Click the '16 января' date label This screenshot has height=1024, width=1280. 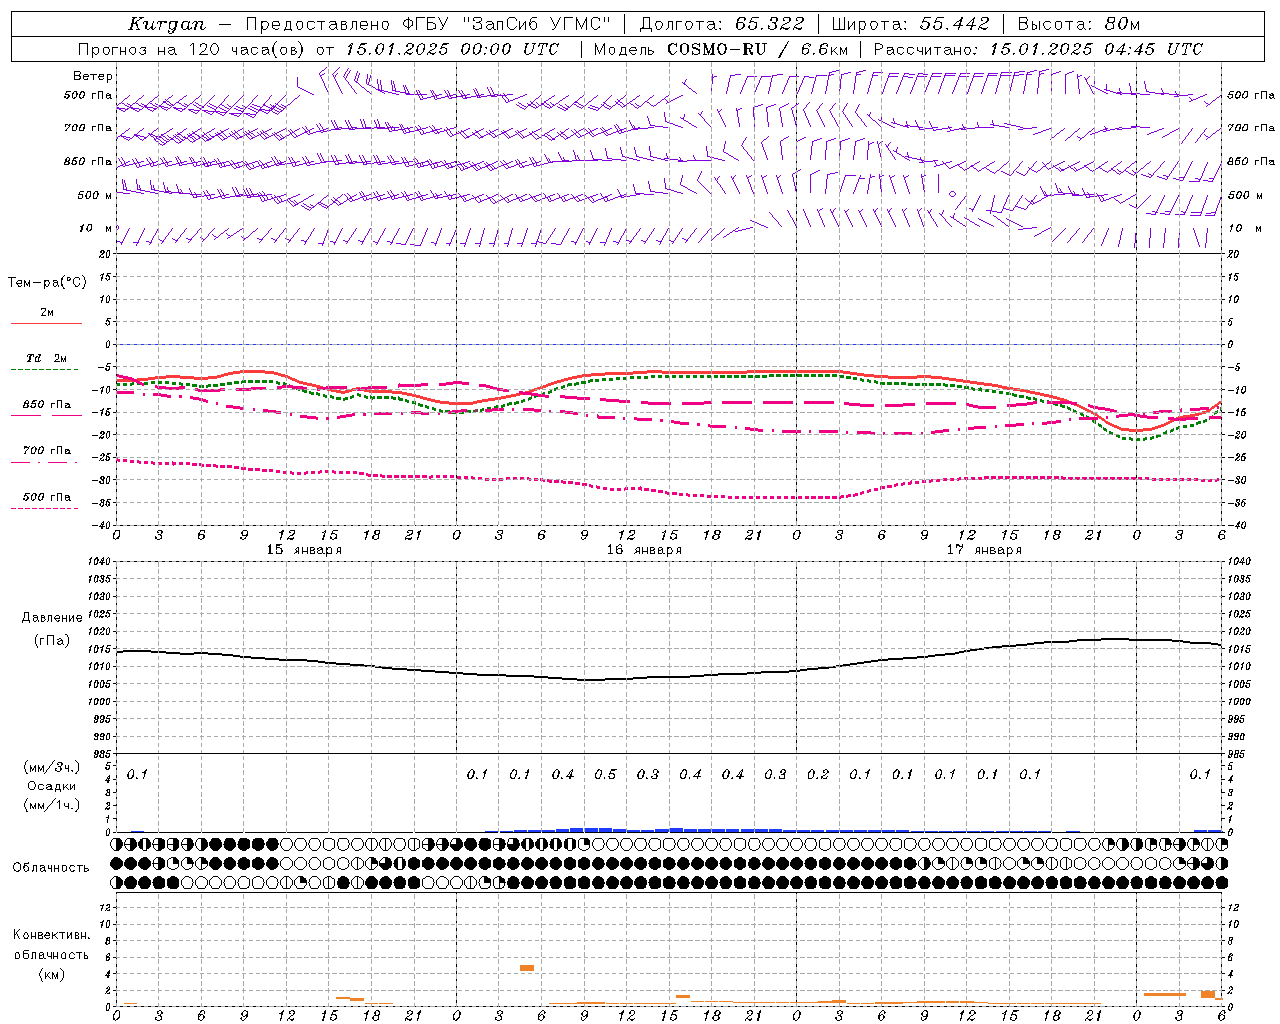click(644, 550)
